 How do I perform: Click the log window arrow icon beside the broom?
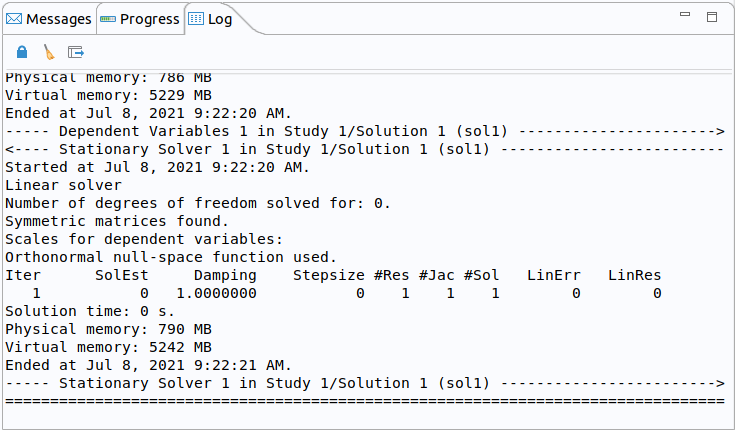click(76, 52)
